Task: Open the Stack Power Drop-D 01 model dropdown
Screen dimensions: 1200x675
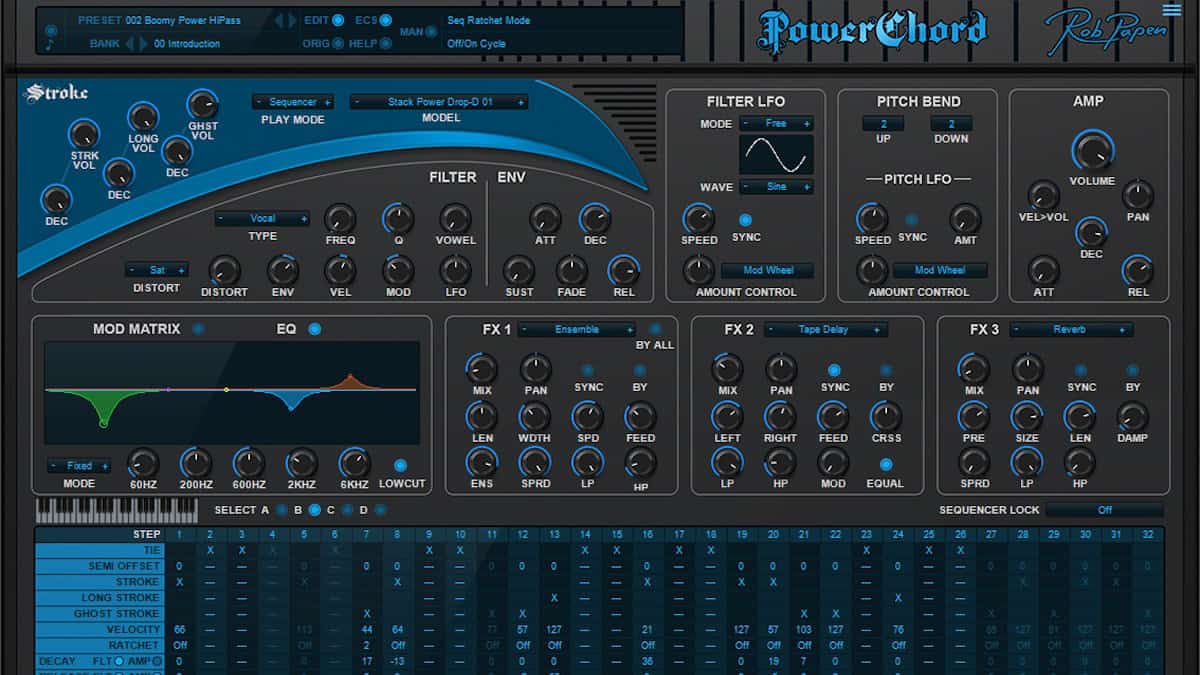Action: [x=439, y=102]
